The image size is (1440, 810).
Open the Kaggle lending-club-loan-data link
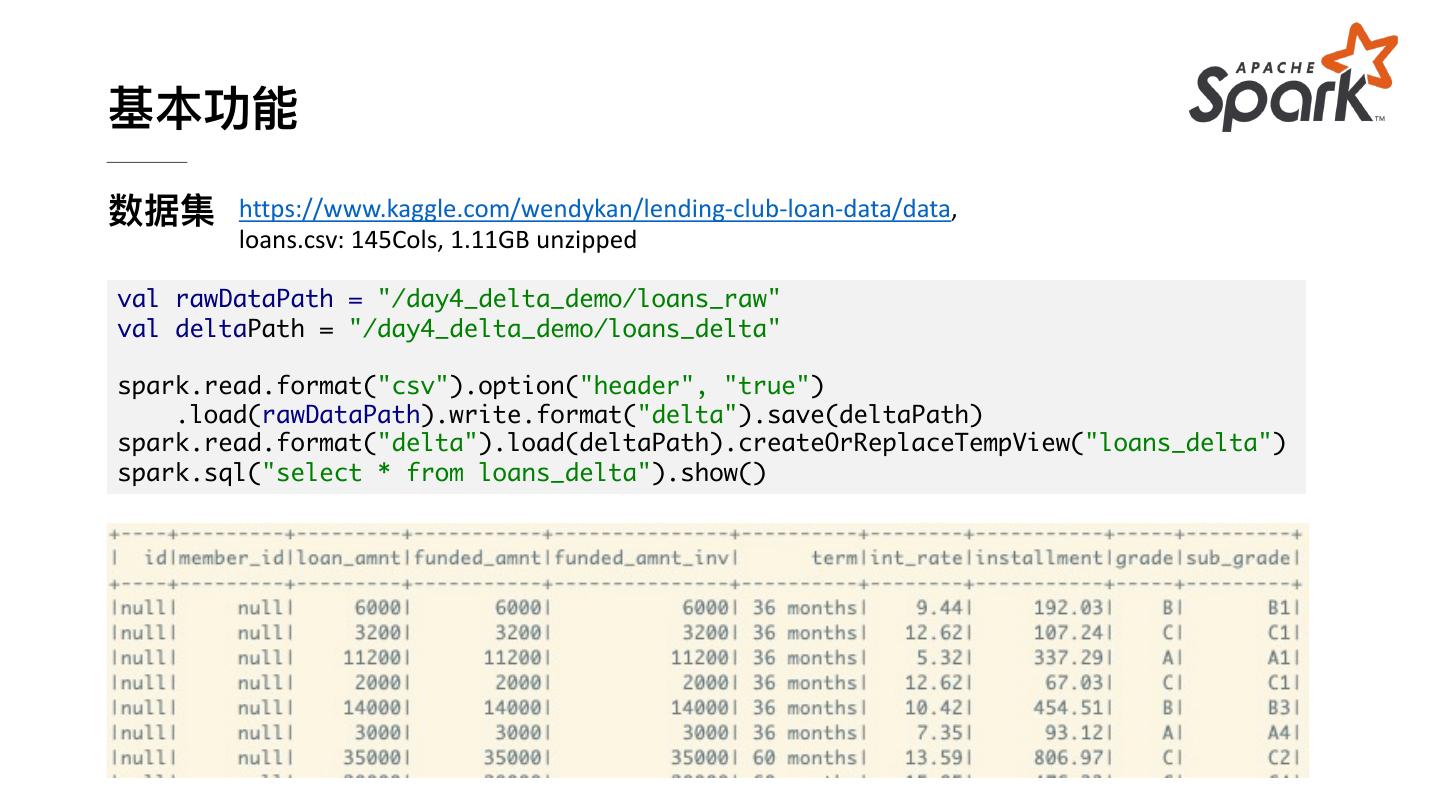coord(594,209)
